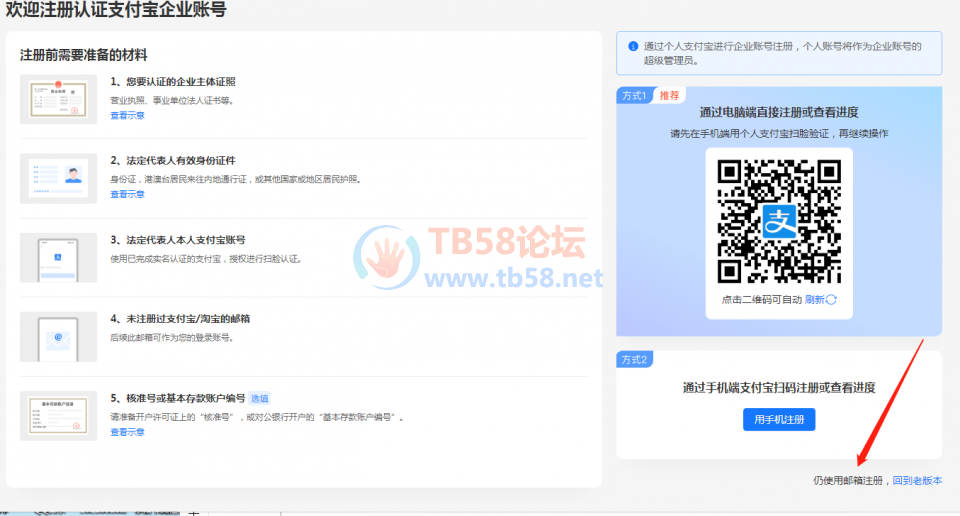960x516 pixels.
Task: Click the 选填 tag next to item 5
Action: (260, 398)
